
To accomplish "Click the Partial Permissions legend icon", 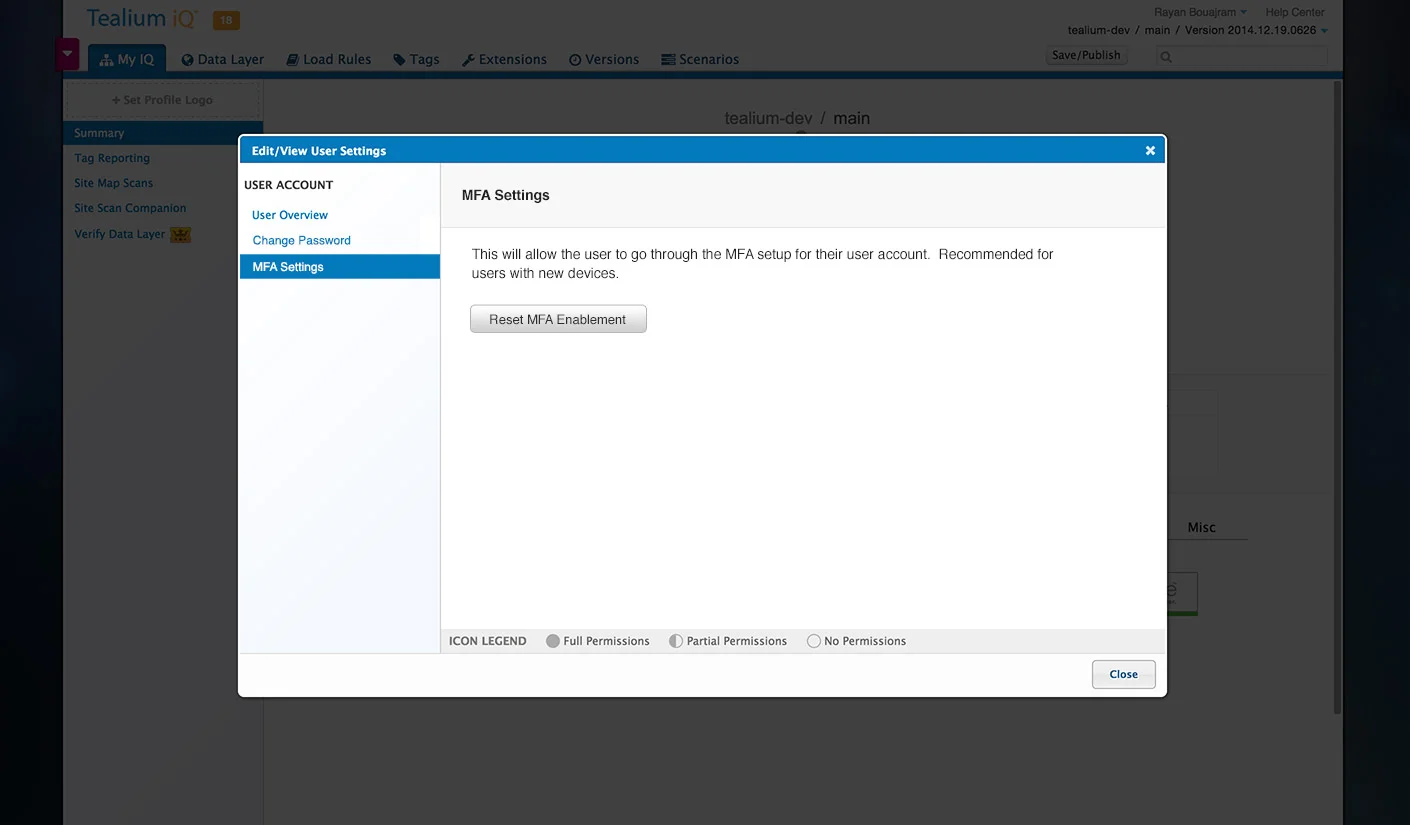I will coord(676,641).
